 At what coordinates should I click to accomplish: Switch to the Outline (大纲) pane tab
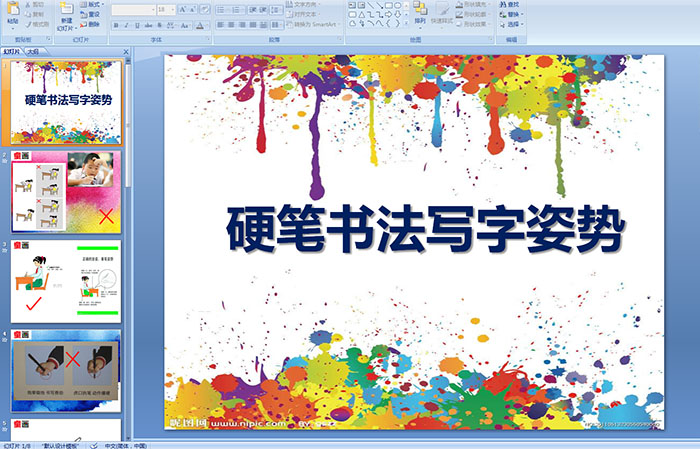point(33,52)
